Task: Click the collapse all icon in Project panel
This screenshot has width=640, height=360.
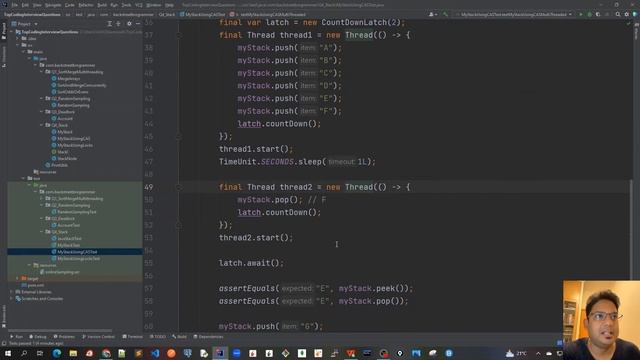Action: point(118,24)
